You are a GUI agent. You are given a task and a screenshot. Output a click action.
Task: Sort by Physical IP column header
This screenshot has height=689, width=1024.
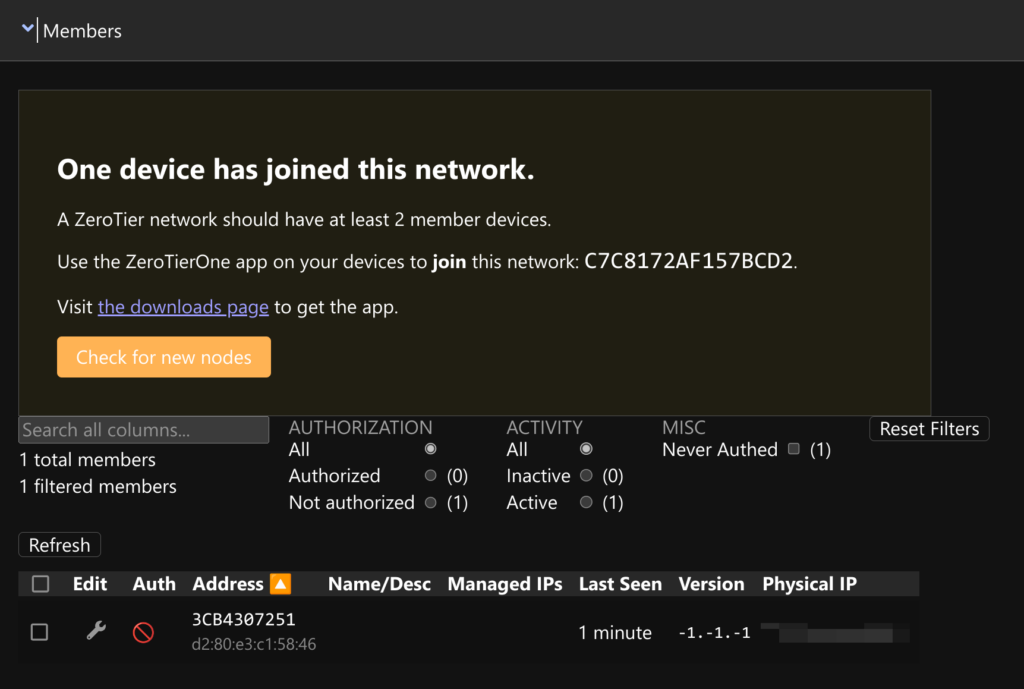tap(809, 584)
